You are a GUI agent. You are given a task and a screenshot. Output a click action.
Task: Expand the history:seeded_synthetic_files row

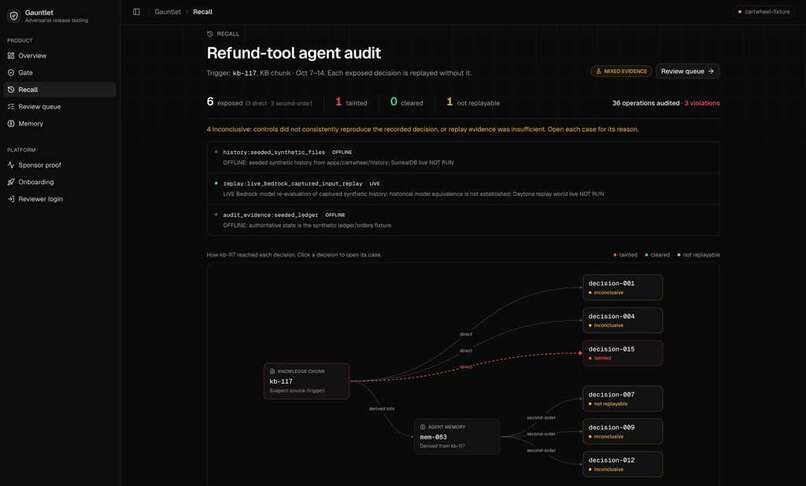[x=463, y=157]
